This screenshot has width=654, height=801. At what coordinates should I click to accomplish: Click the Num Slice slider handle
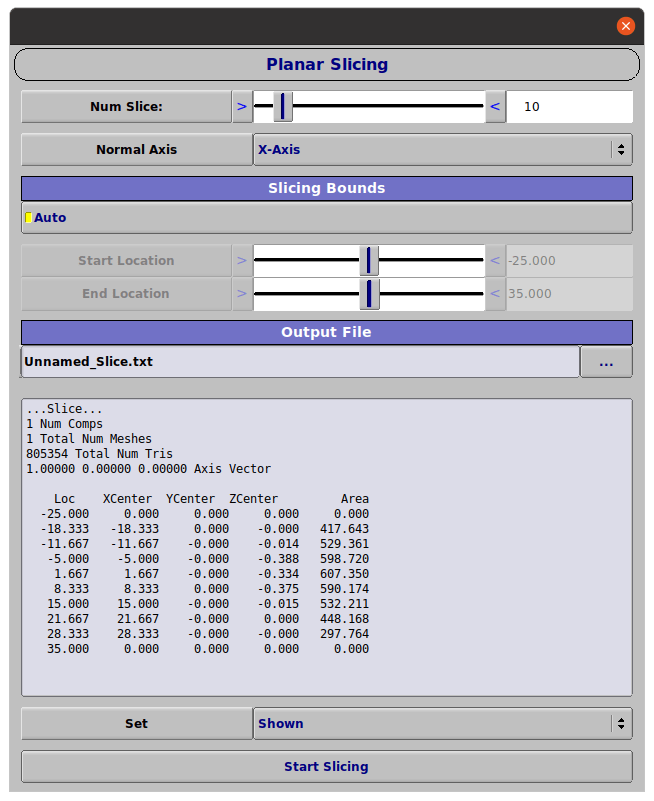283,106
